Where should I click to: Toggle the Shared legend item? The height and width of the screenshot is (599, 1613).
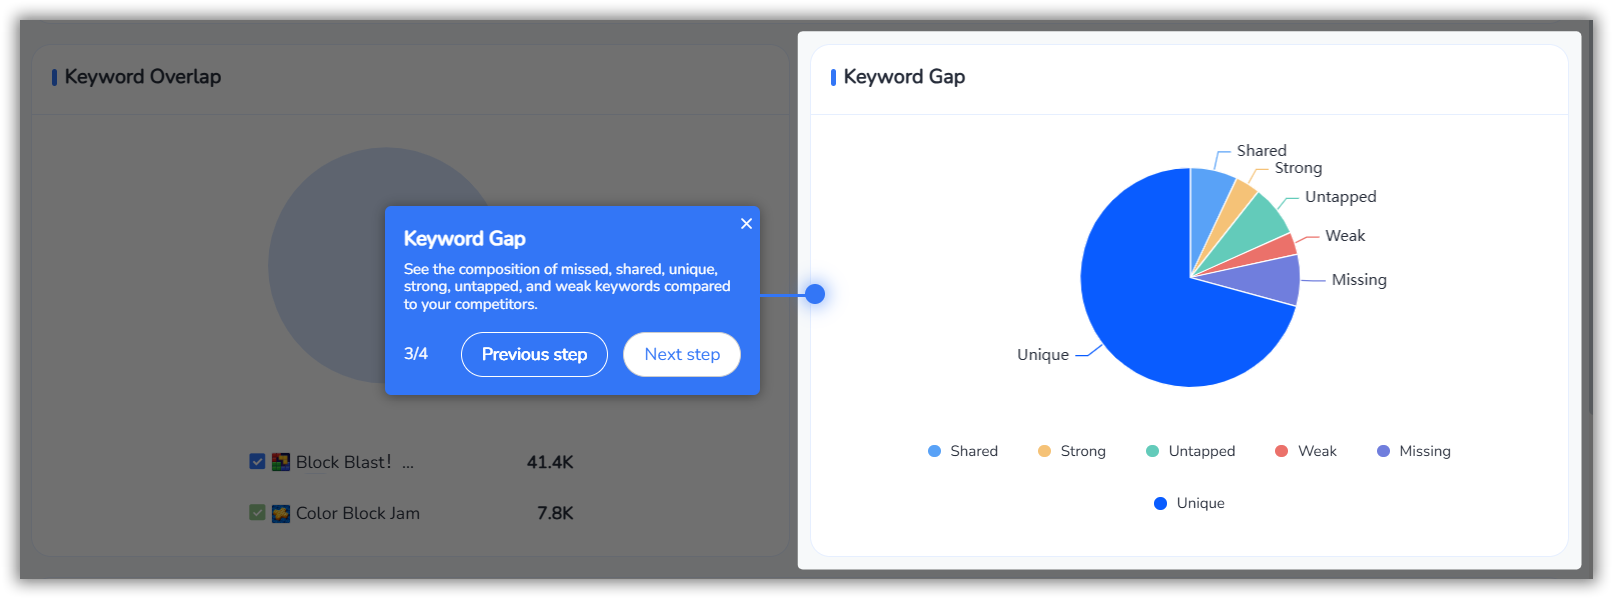tap(963, 451)
